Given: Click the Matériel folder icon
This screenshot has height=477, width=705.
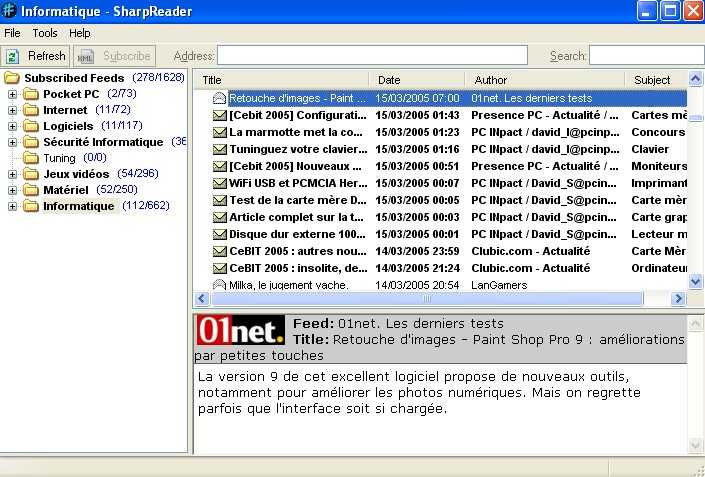Looking at the screenshot, I should 31,190.
